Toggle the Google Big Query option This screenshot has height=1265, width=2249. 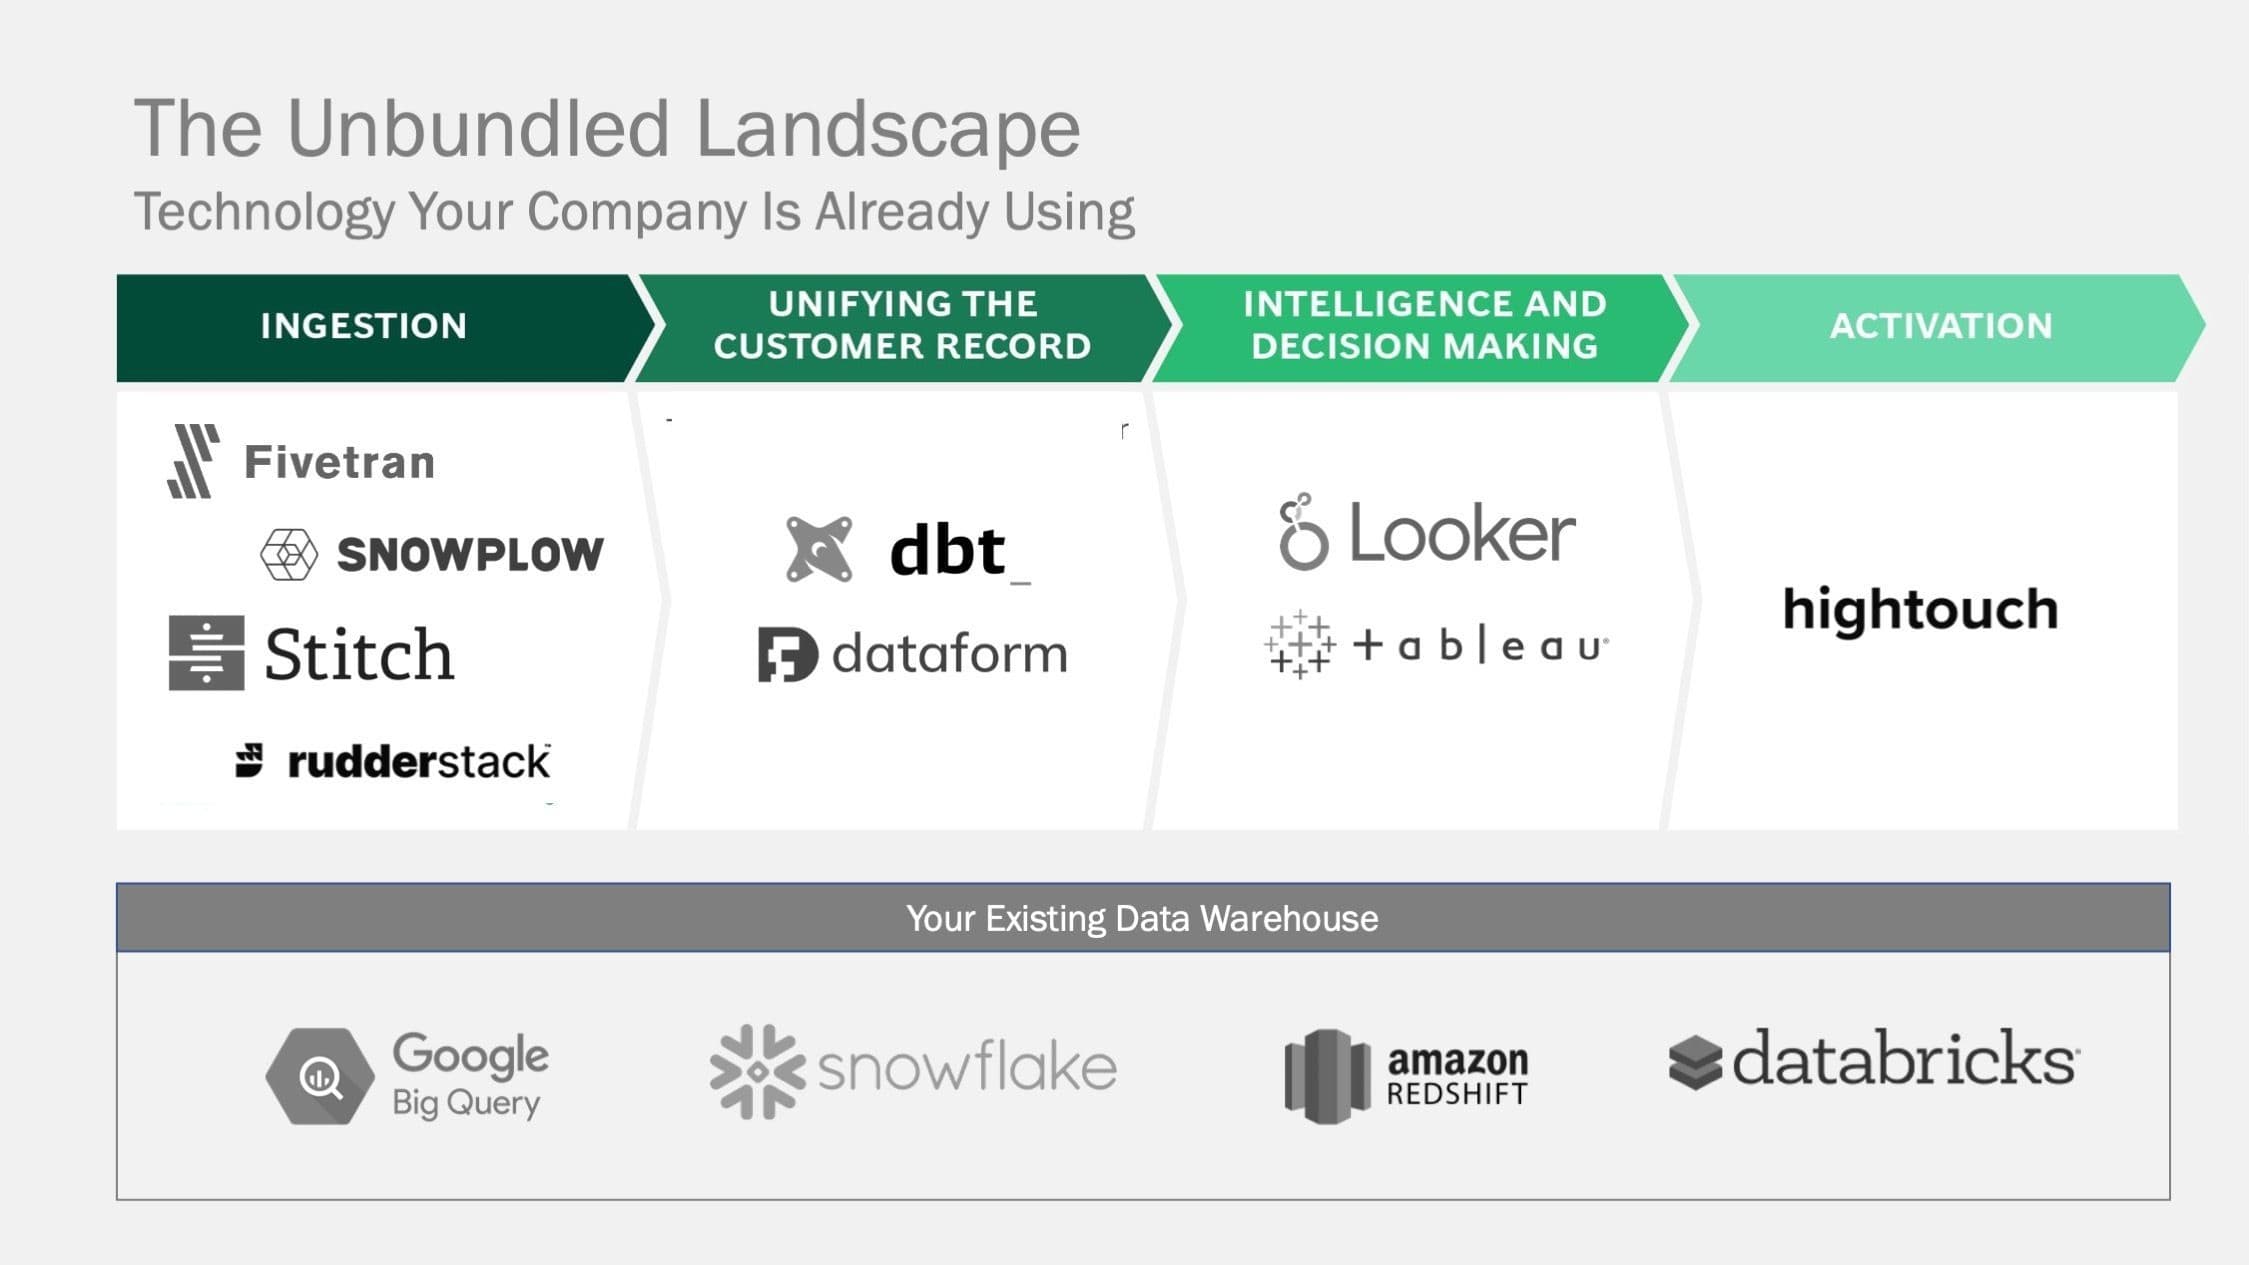[x=408, y=1072]
